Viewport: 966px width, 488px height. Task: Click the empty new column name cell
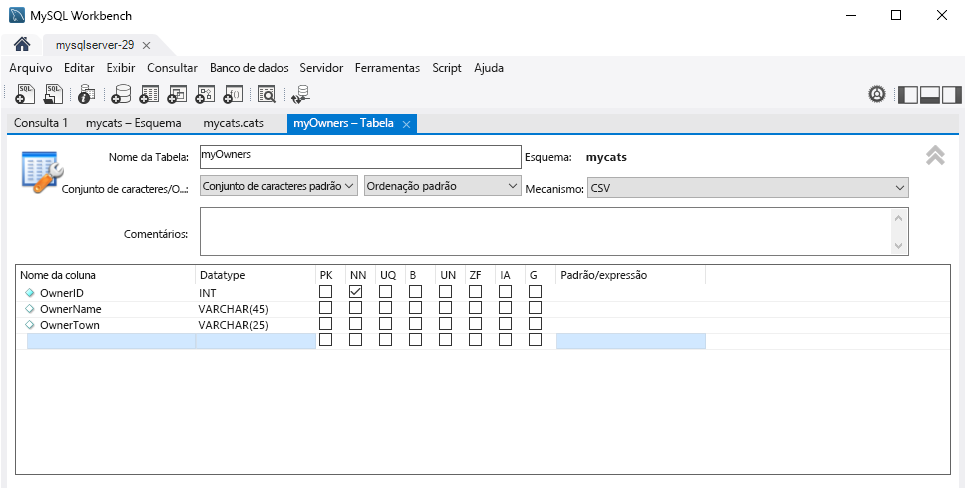(x=111, y=341)
